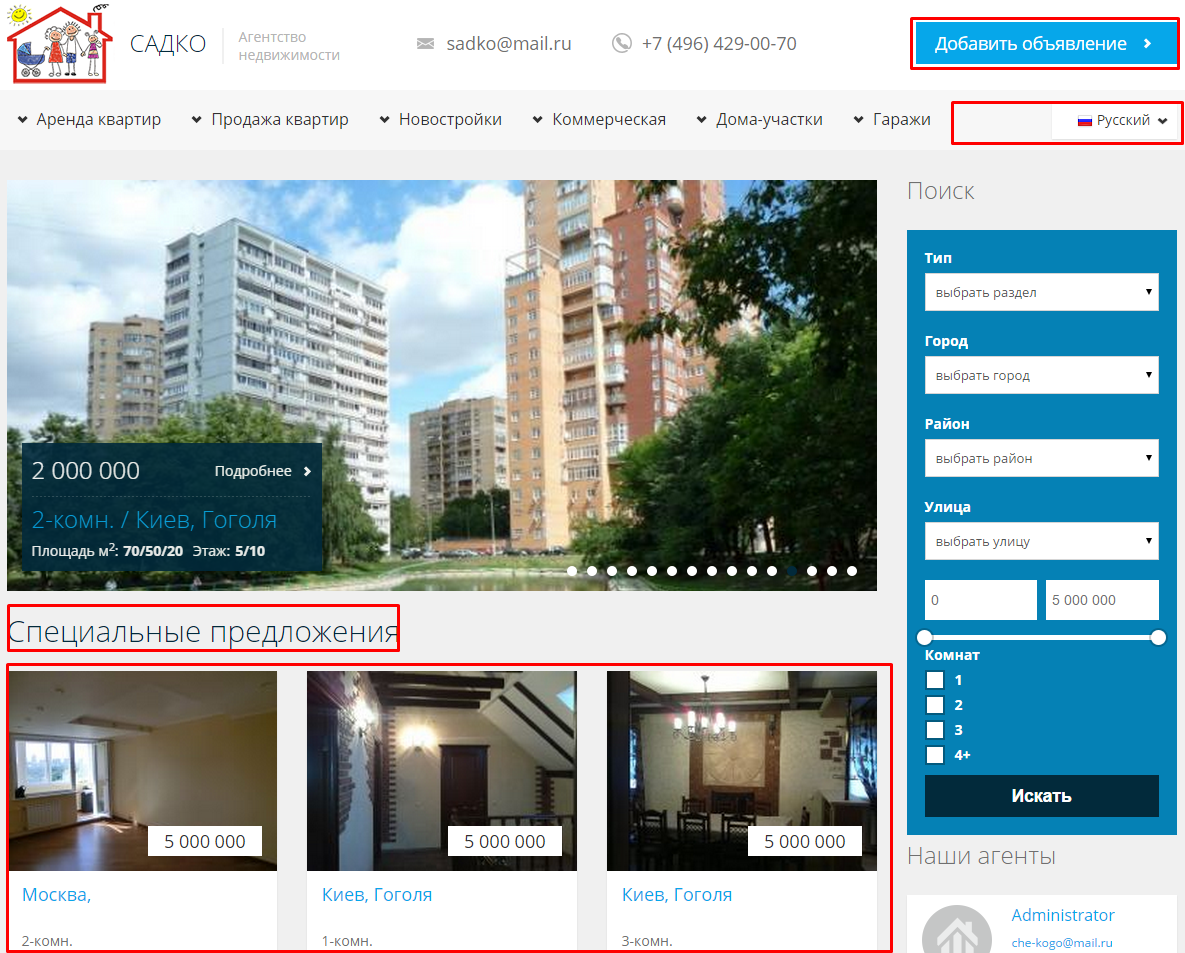Open the Administrator agent profile link
This screenshot has height=953, width=1185.
pos(1063,915)
